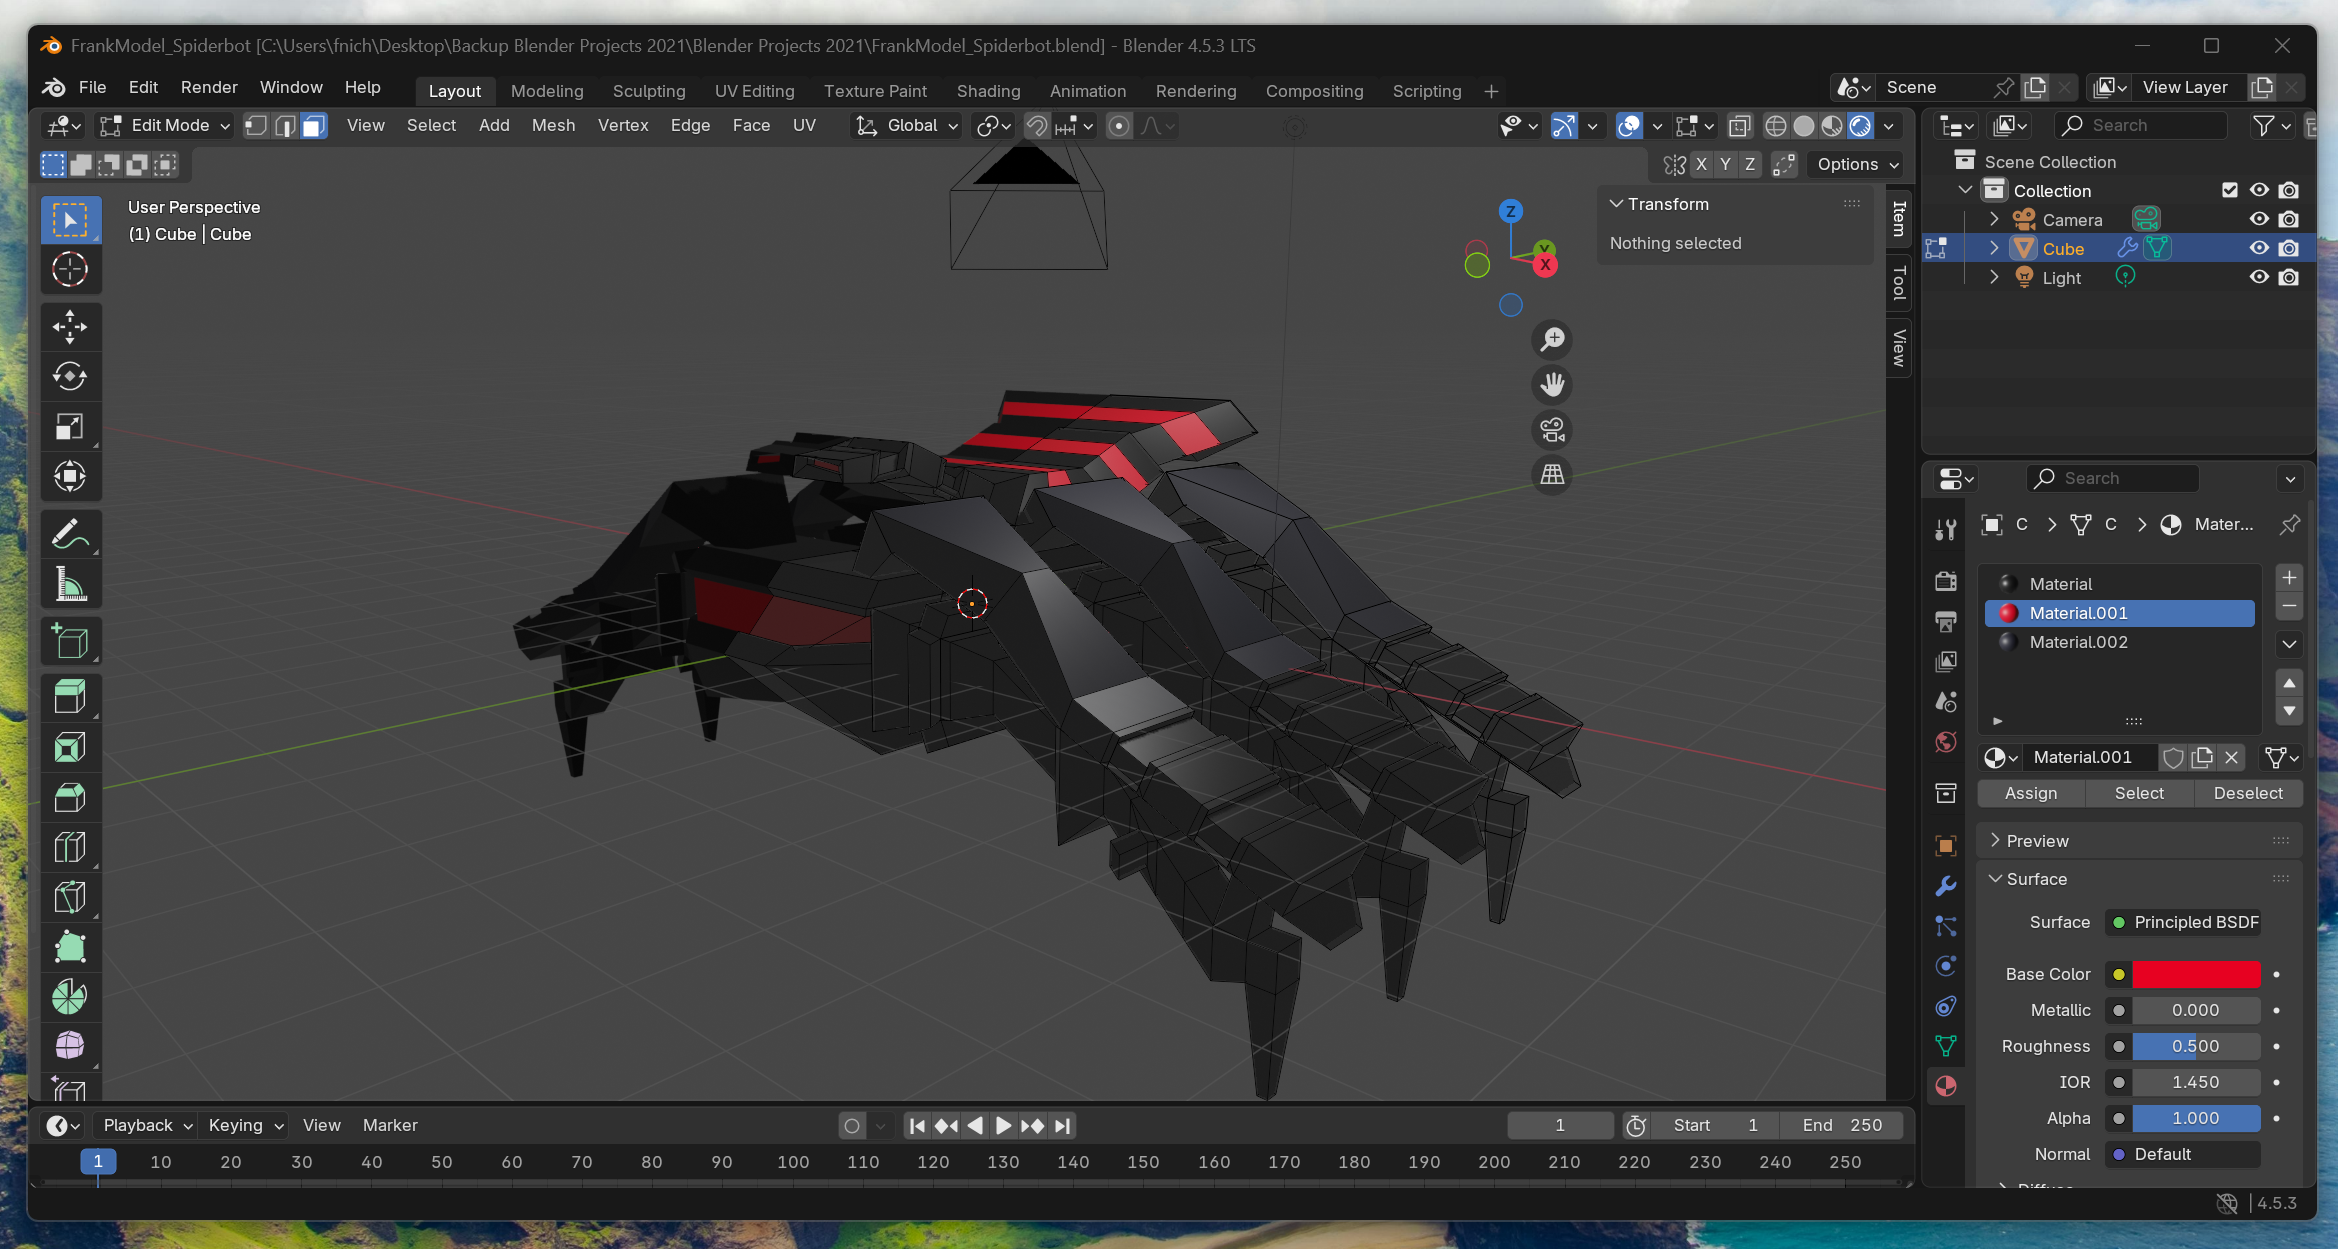Select the Rotate tool
2338x1249 pixels.
pyautogui.click(x=70, y=376)
